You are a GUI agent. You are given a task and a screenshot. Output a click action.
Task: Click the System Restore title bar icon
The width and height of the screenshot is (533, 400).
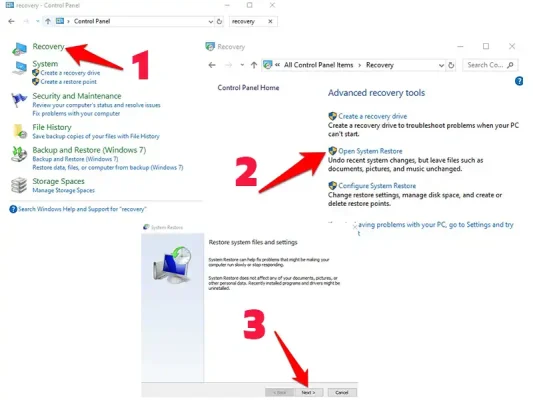click(146, 227)
